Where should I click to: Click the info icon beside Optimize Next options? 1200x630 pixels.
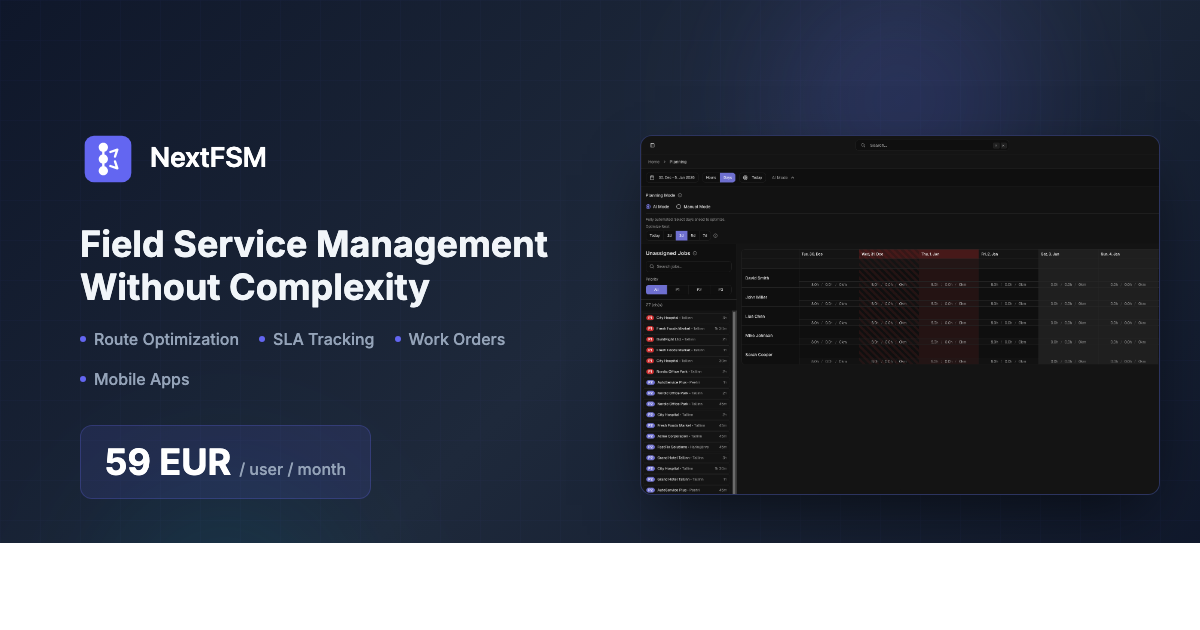click(715, 236)
